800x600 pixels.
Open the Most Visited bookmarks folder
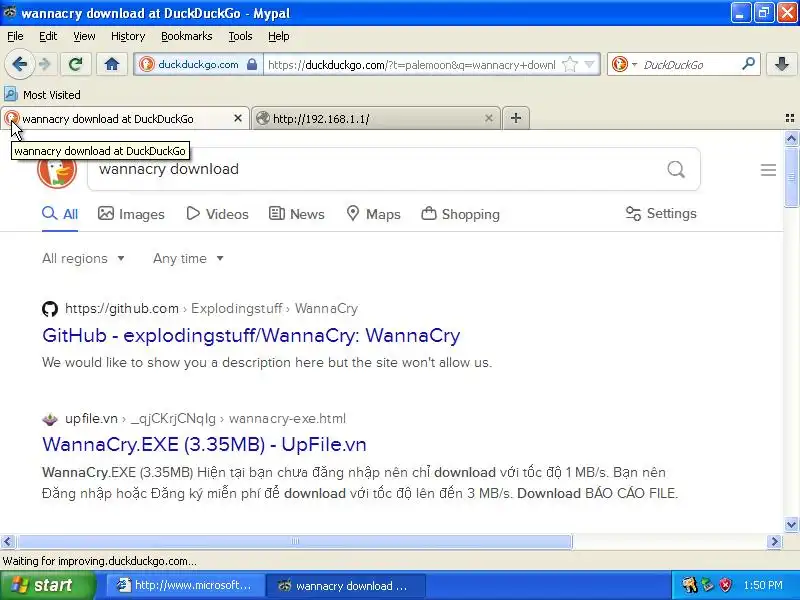click(42, 95)
